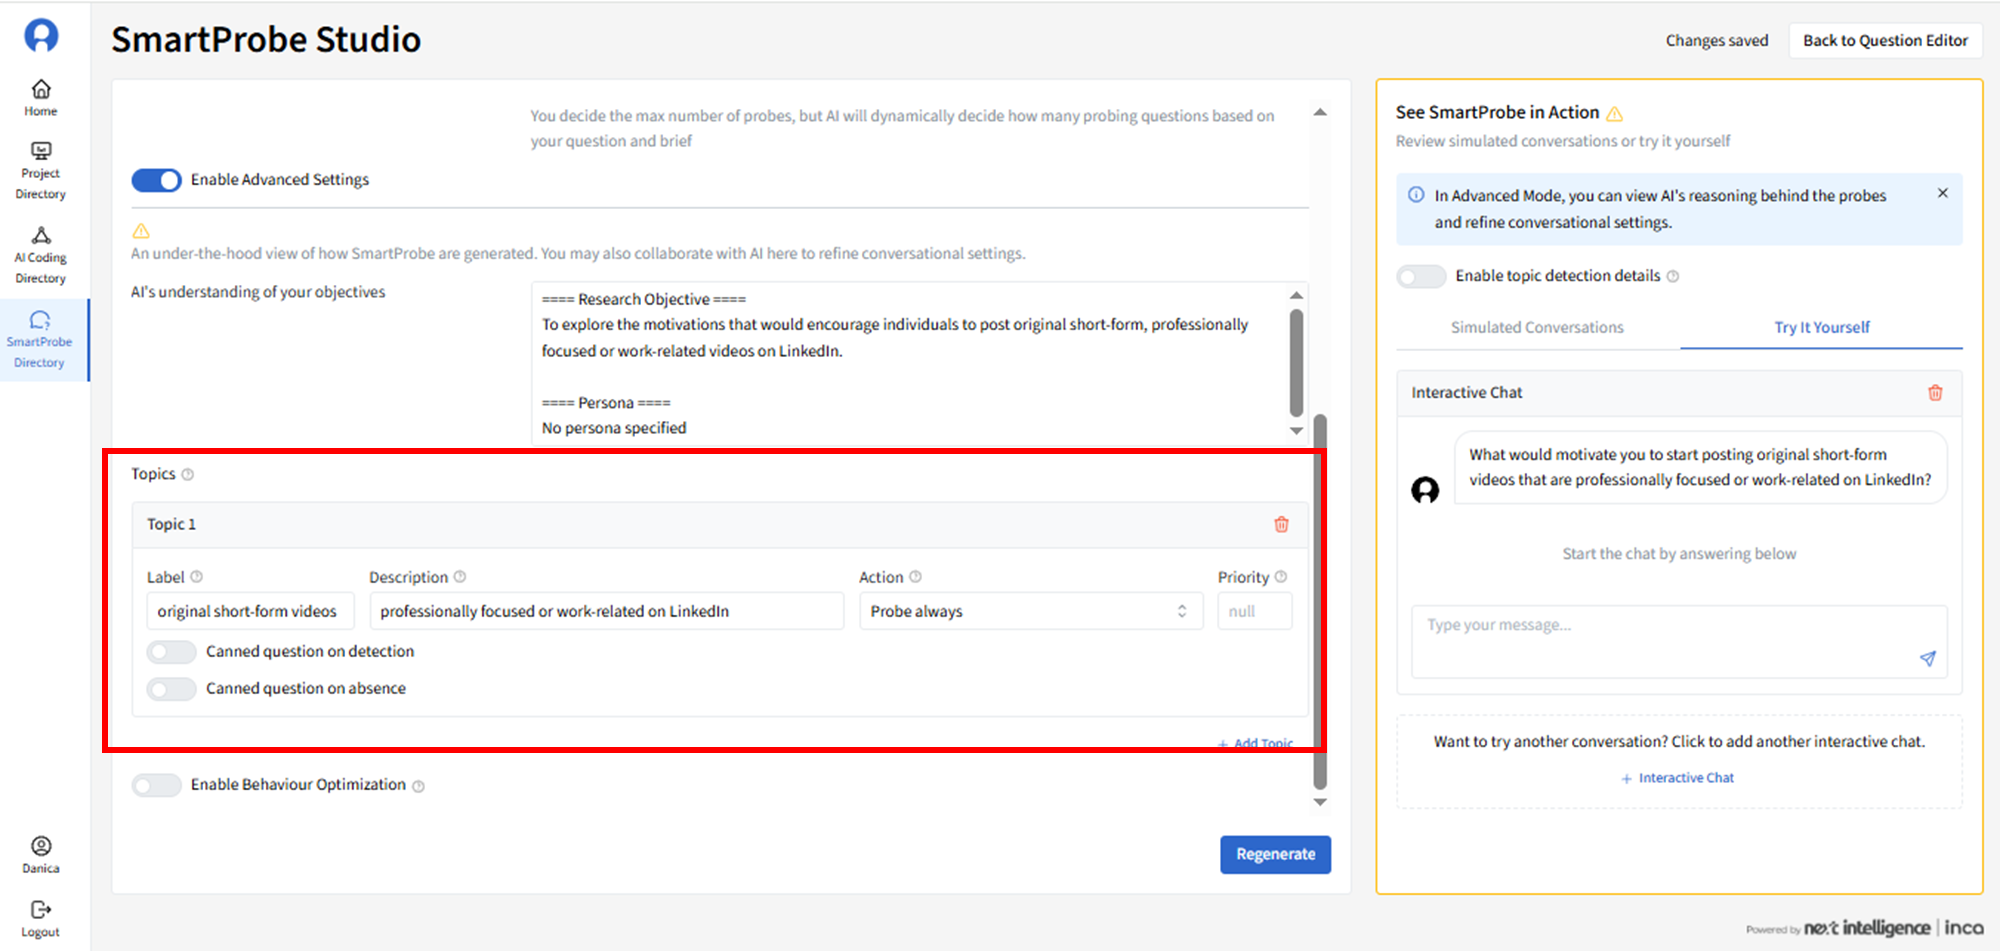Delete Topic 1 with trash icon

coord(1281,524)
